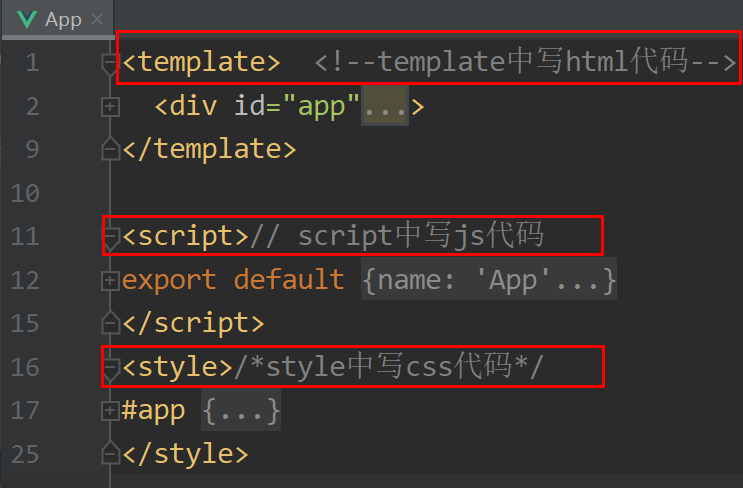Viewport: 743px width, 488px height.
Task: Click the export keyword
Action: [169, 280]
